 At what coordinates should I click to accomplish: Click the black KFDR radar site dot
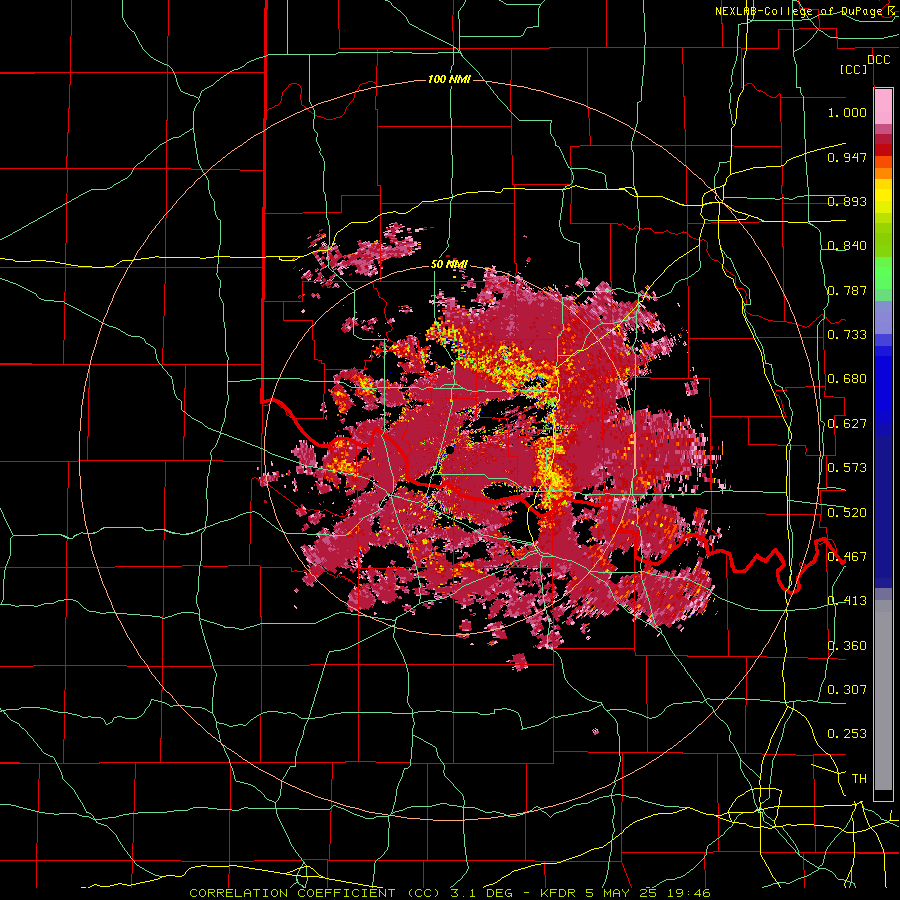tap(450, 451)
